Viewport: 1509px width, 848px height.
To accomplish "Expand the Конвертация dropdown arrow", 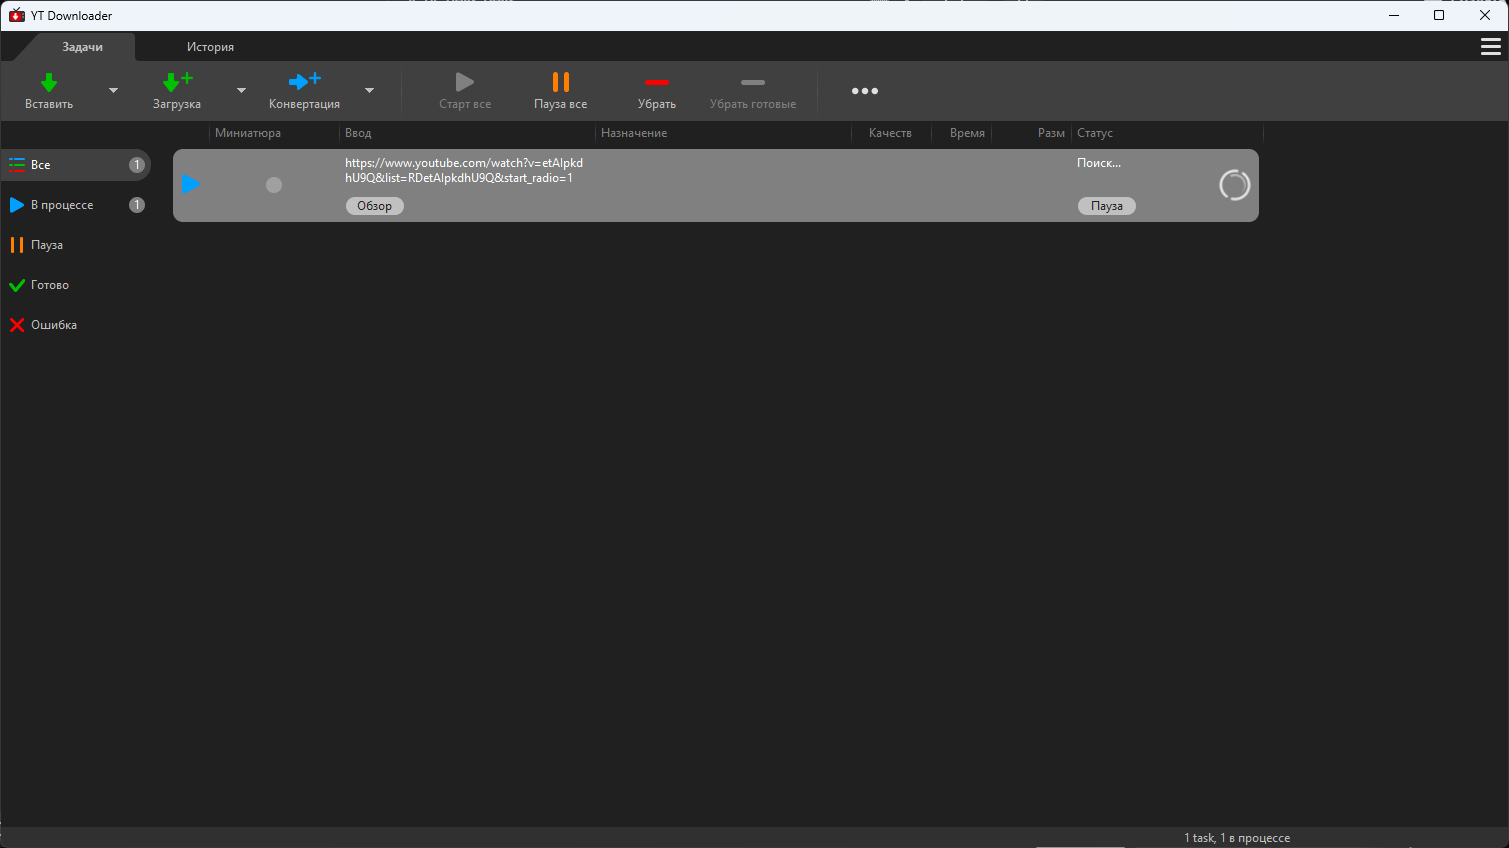I will pos(369,91).
